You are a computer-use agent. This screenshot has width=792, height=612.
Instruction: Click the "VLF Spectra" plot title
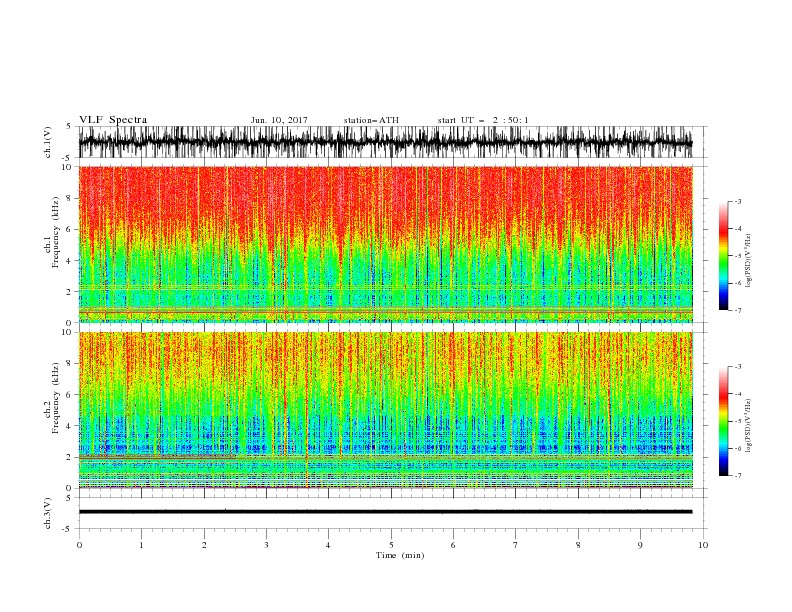(x=113, y=120)
